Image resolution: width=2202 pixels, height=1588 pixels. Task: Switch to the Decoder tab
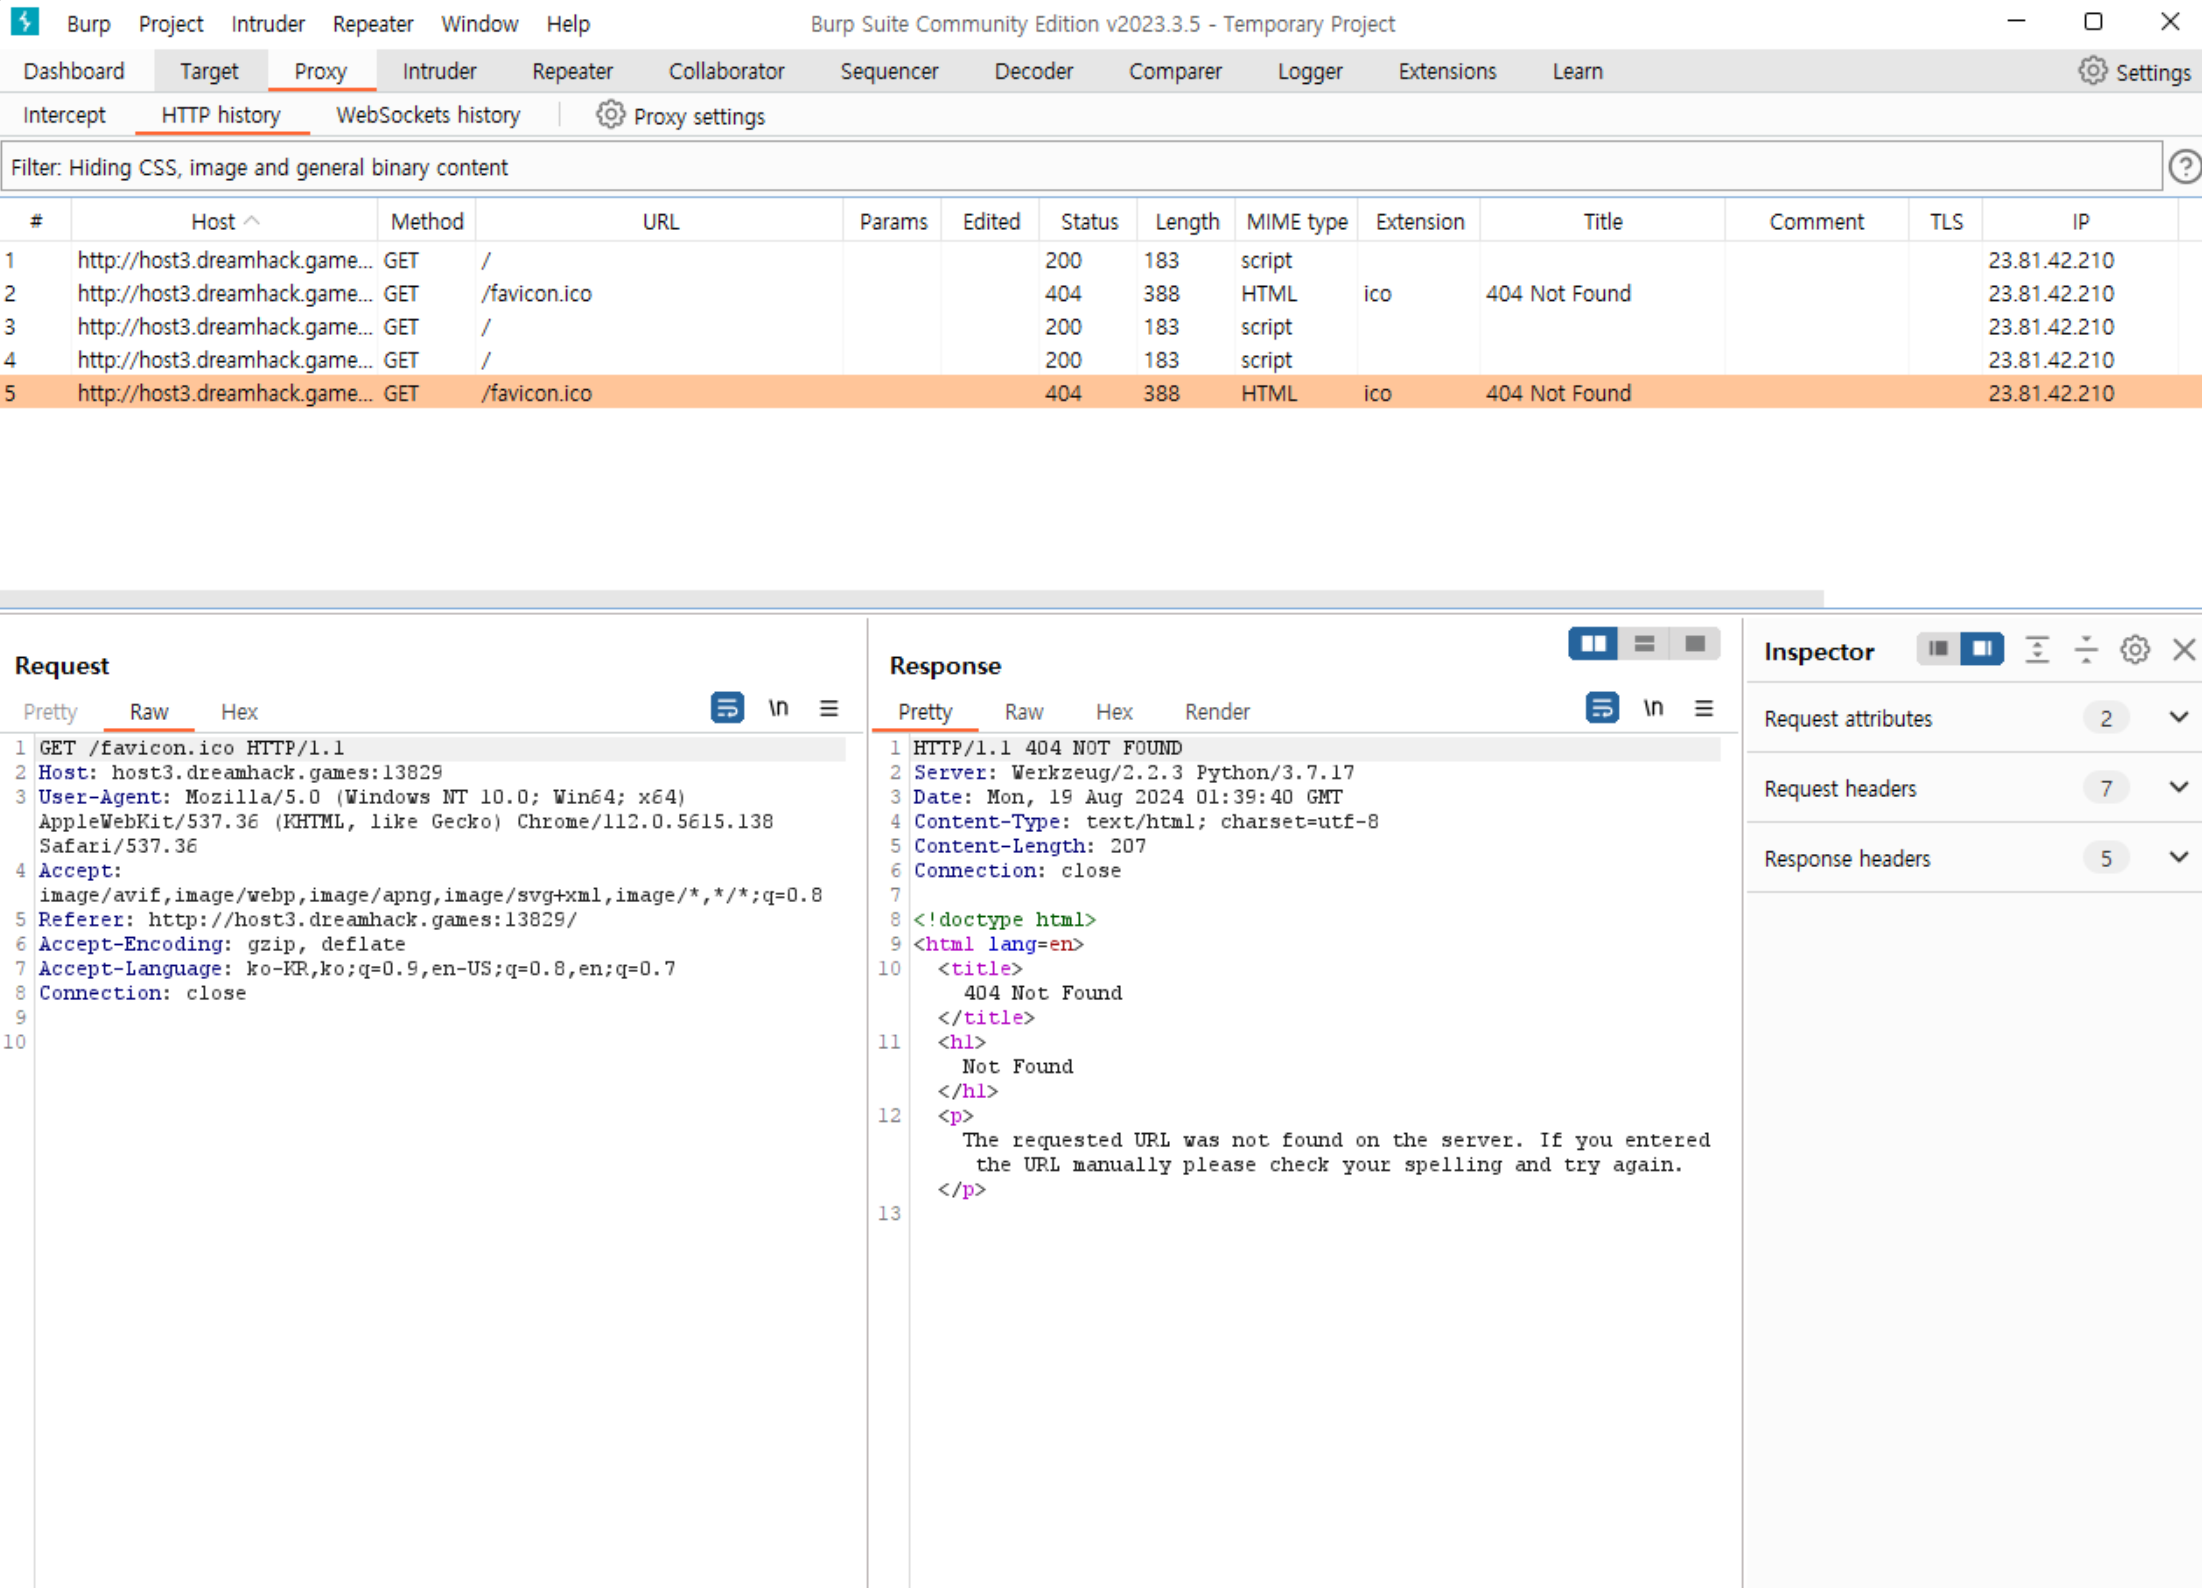(x=1033, y=71)
